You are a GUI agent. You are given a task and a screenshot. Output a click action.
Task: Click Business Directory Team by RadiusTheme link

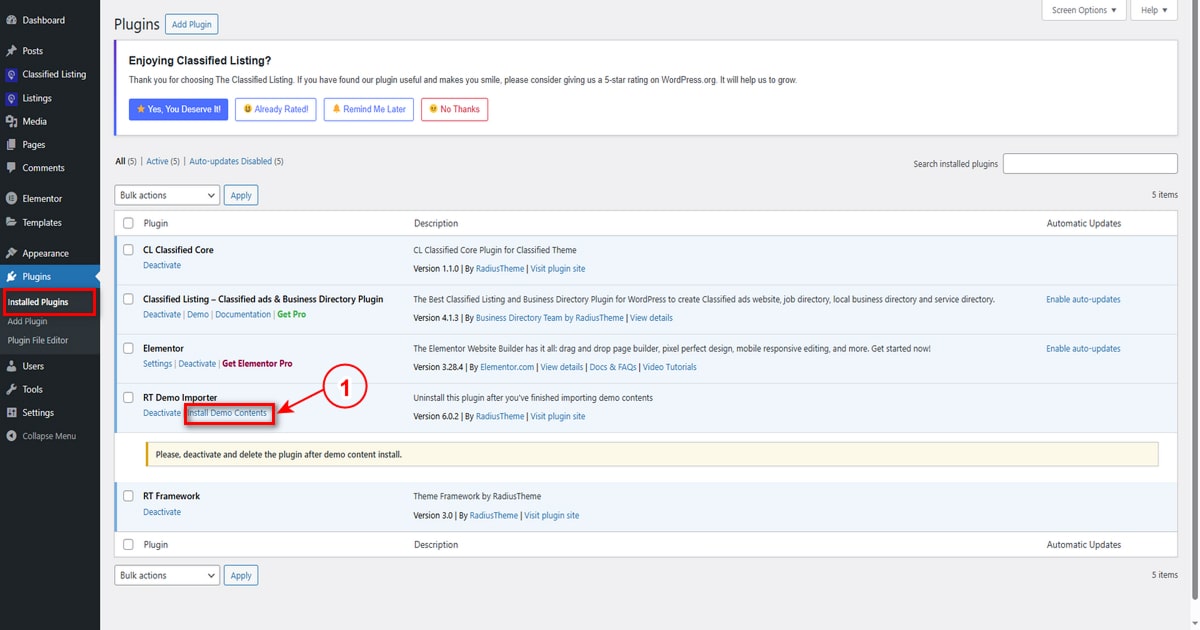click(x=550, y=318)
